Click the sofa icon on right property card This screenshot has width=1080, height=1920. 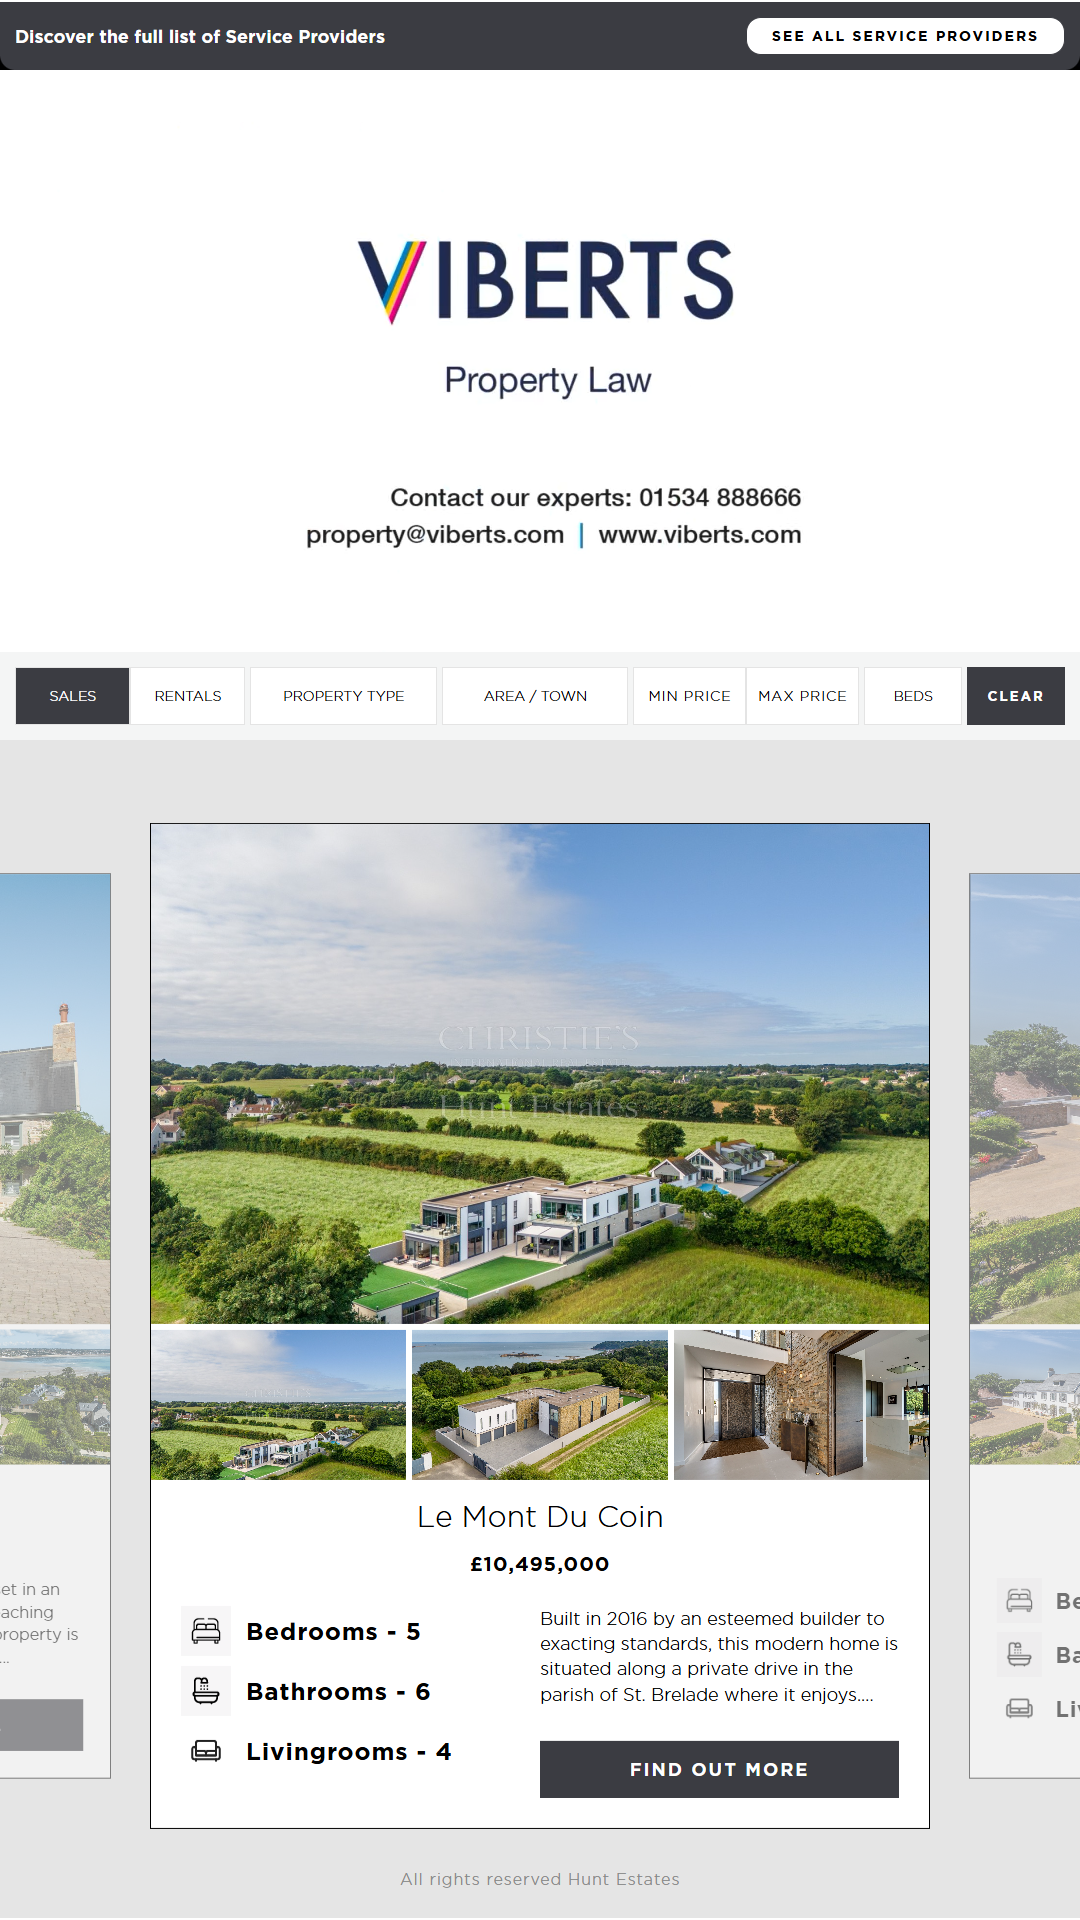[1019, 1708]
